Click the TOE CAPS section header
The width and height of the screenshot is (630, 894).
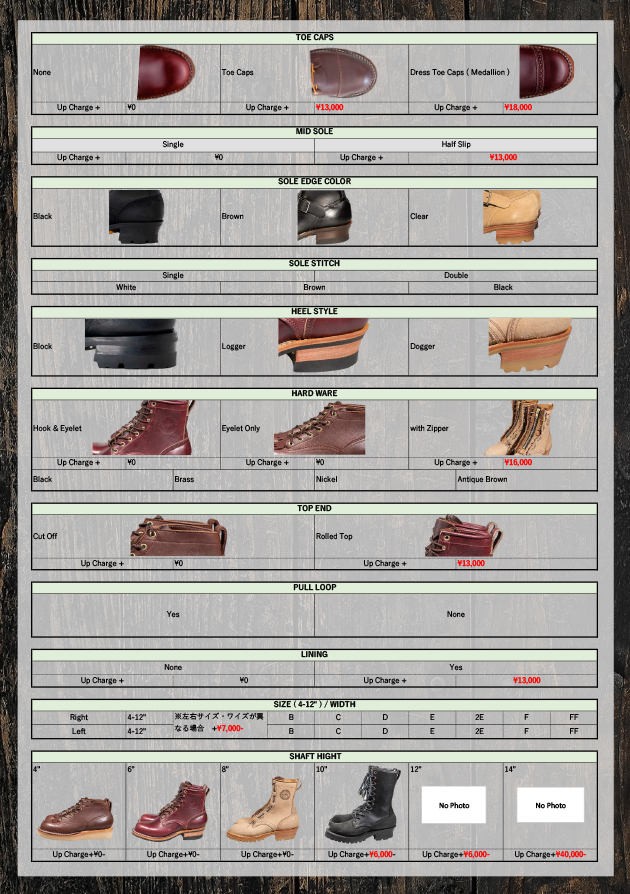click(314, 37)
